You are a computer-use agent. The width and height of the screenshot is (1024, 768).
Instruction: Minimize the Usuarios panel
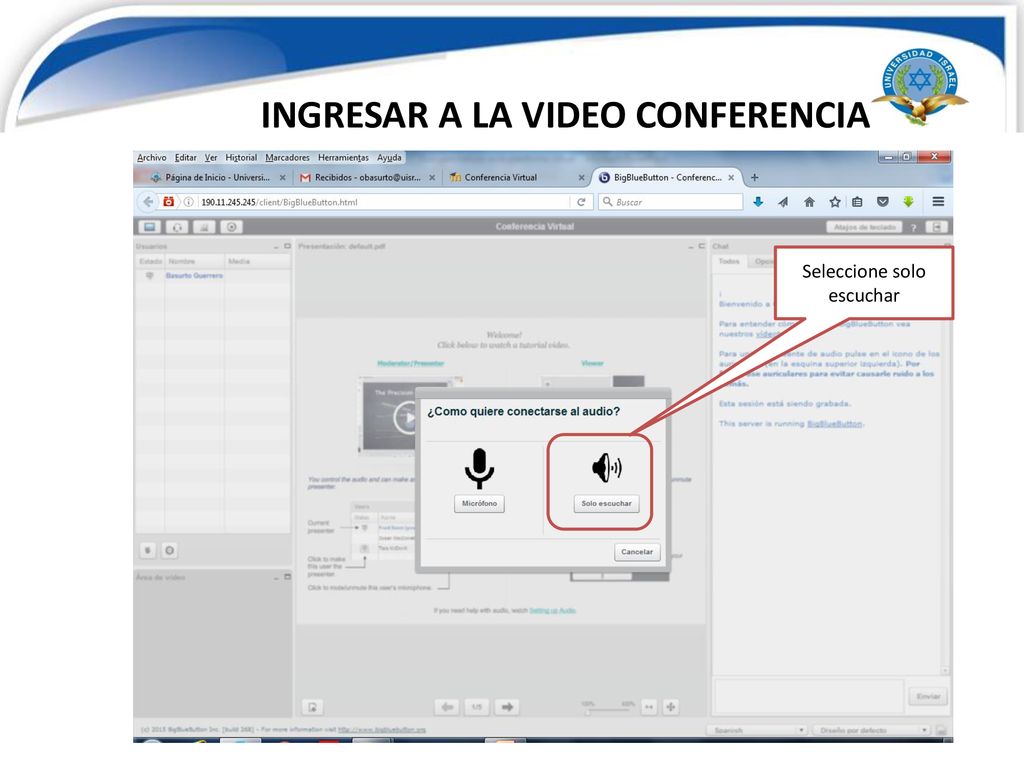pos(276,247)
